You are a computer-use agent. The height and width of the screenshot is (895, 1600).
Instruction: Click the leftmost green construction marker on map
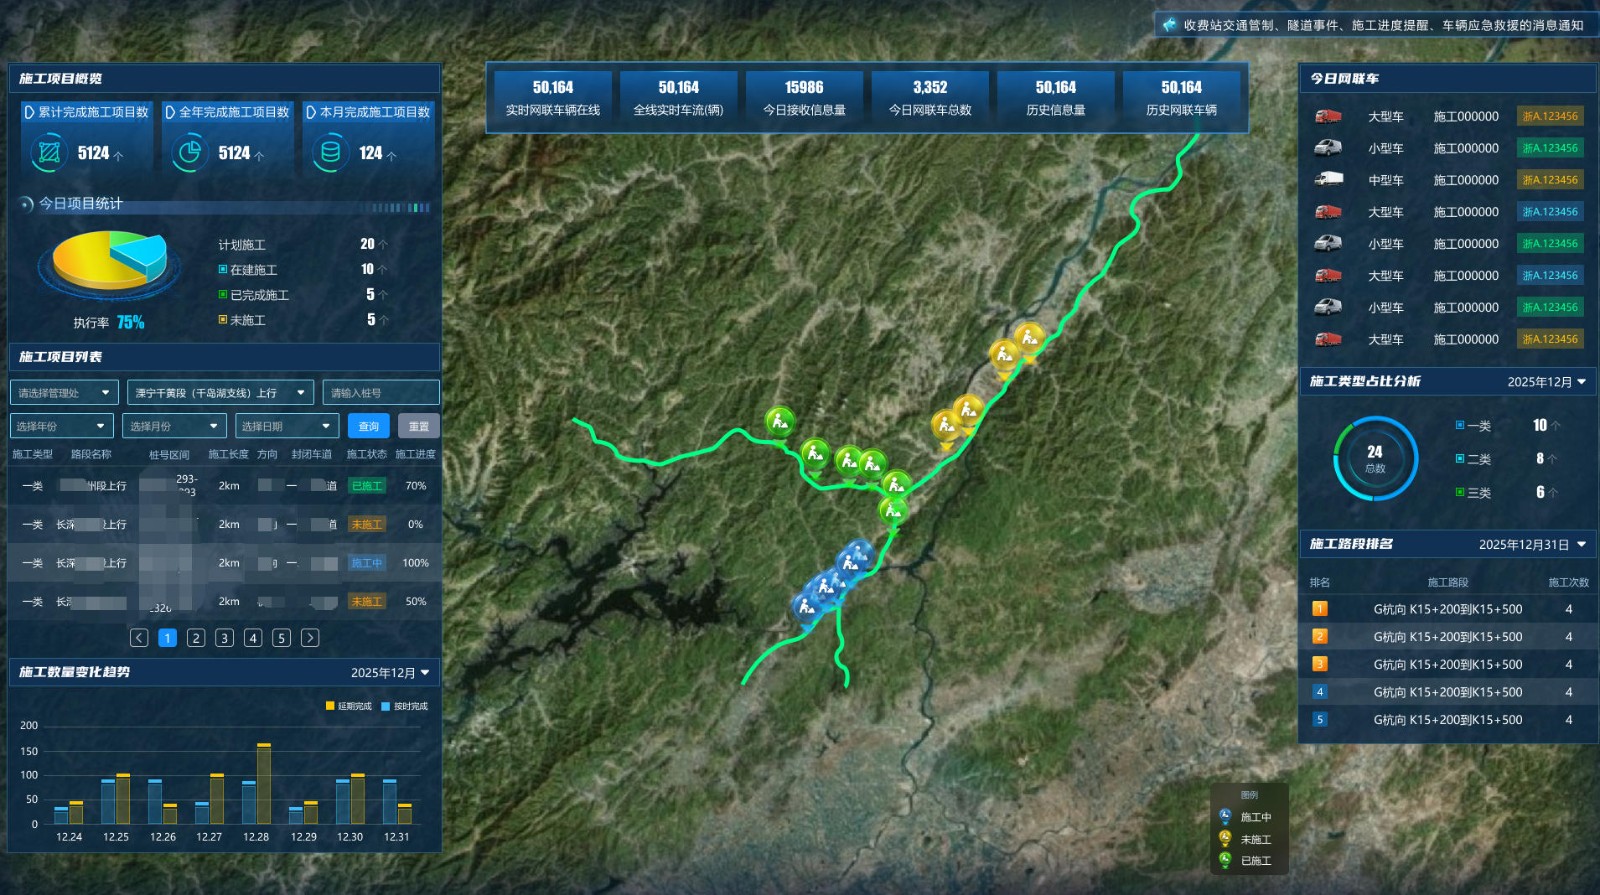[x=780, y=421]
